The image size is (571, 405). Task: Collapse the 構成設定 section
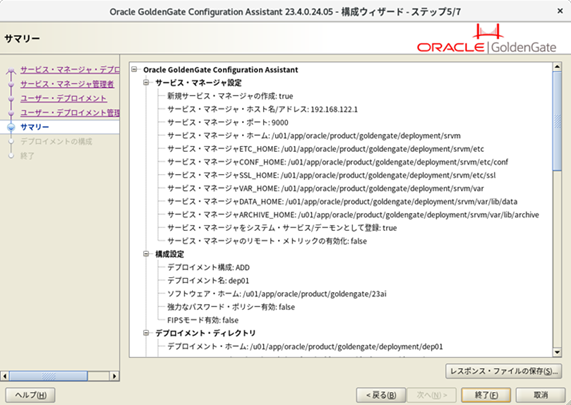(x=146, y=254)
